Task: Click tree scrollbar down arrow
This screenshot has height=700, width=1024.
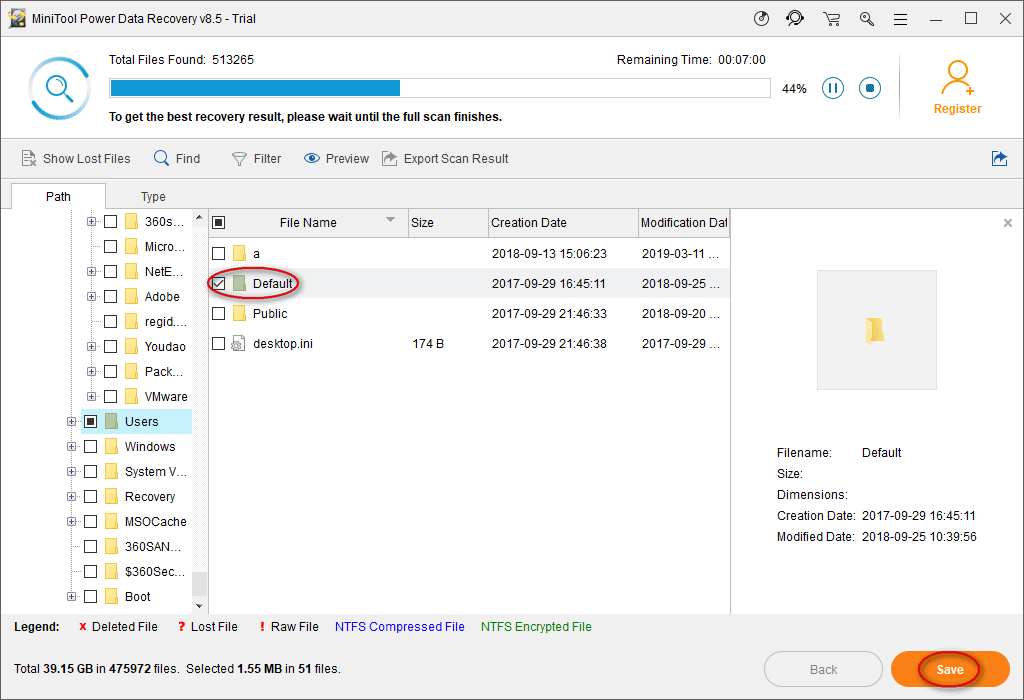Action: point(199,605)
